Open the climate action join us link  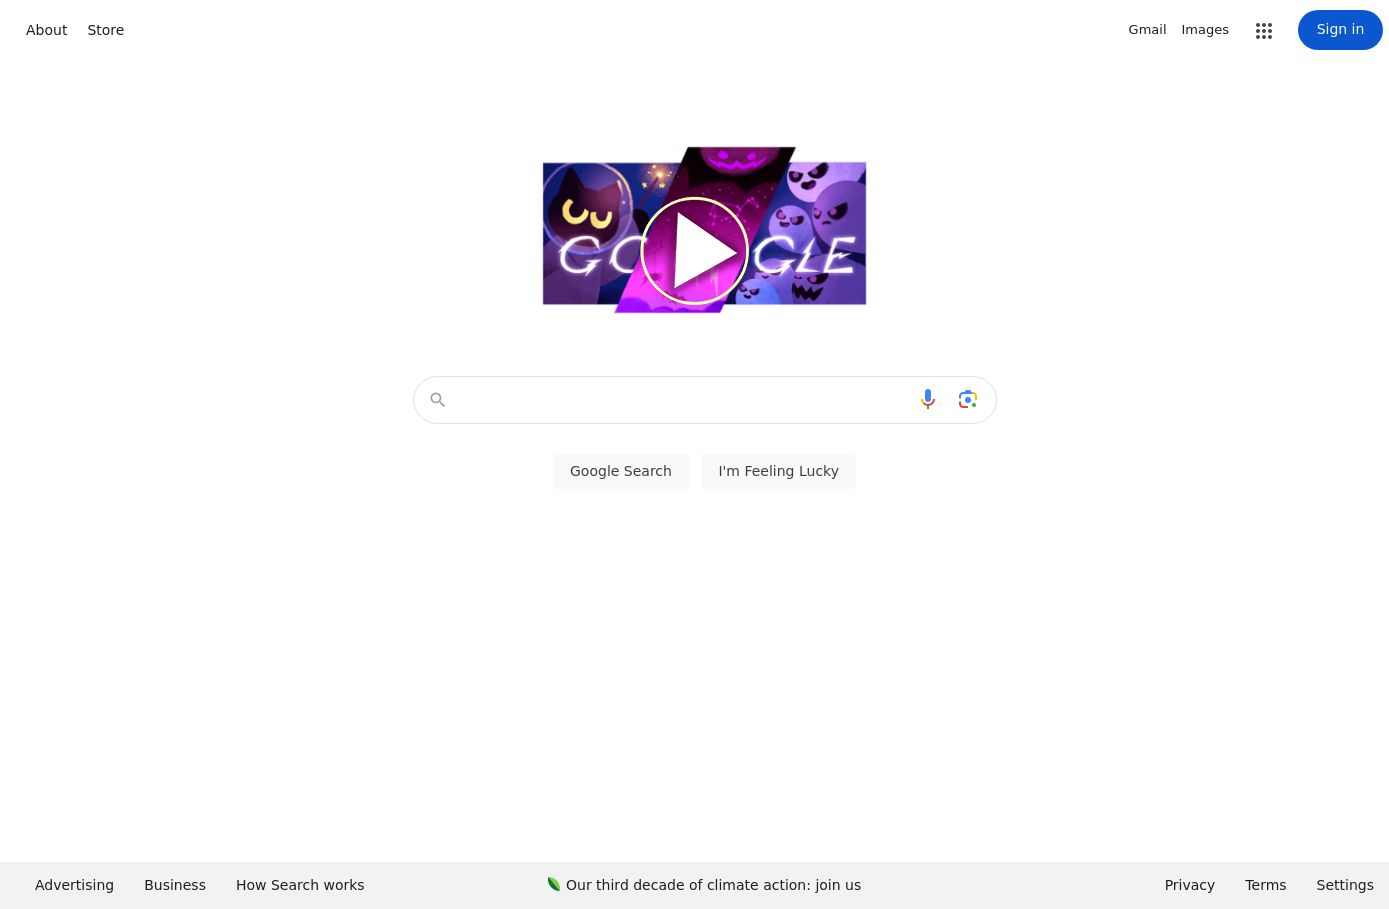[x=713, y=885]
